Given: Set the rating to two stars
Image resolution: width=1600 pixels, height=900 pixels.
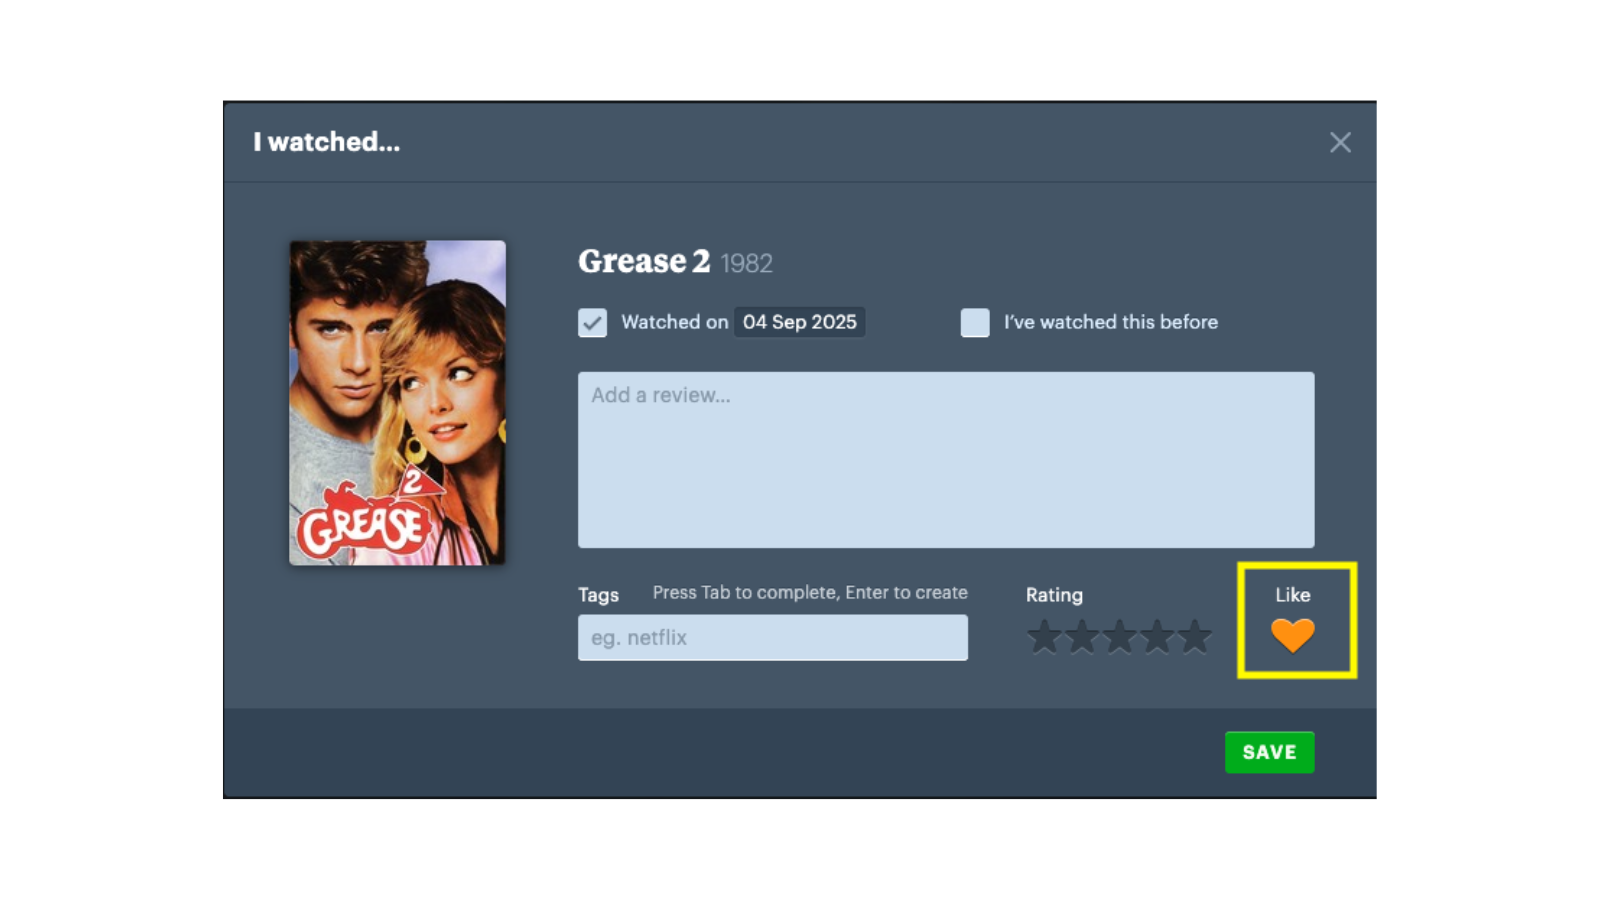Looking at the screenshot, I should click(x=1082, y=637).
